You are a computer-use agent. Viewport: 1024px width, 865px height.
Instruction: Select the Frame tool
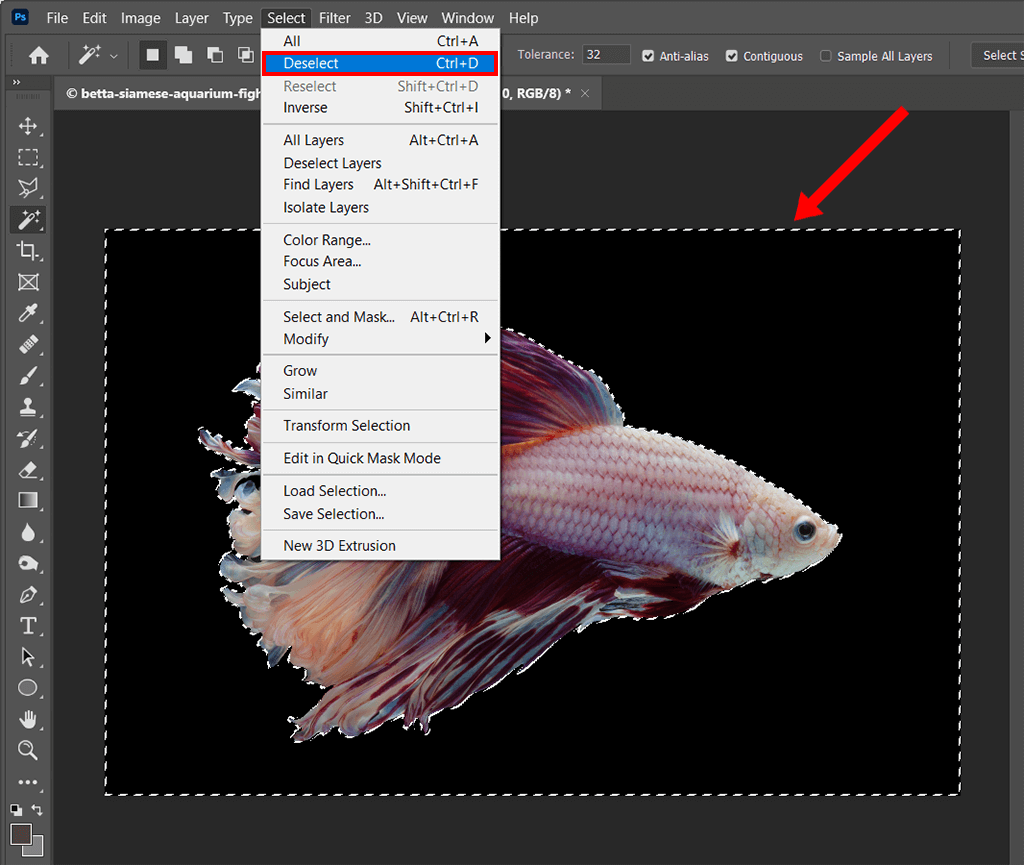(x=27, y=282)
